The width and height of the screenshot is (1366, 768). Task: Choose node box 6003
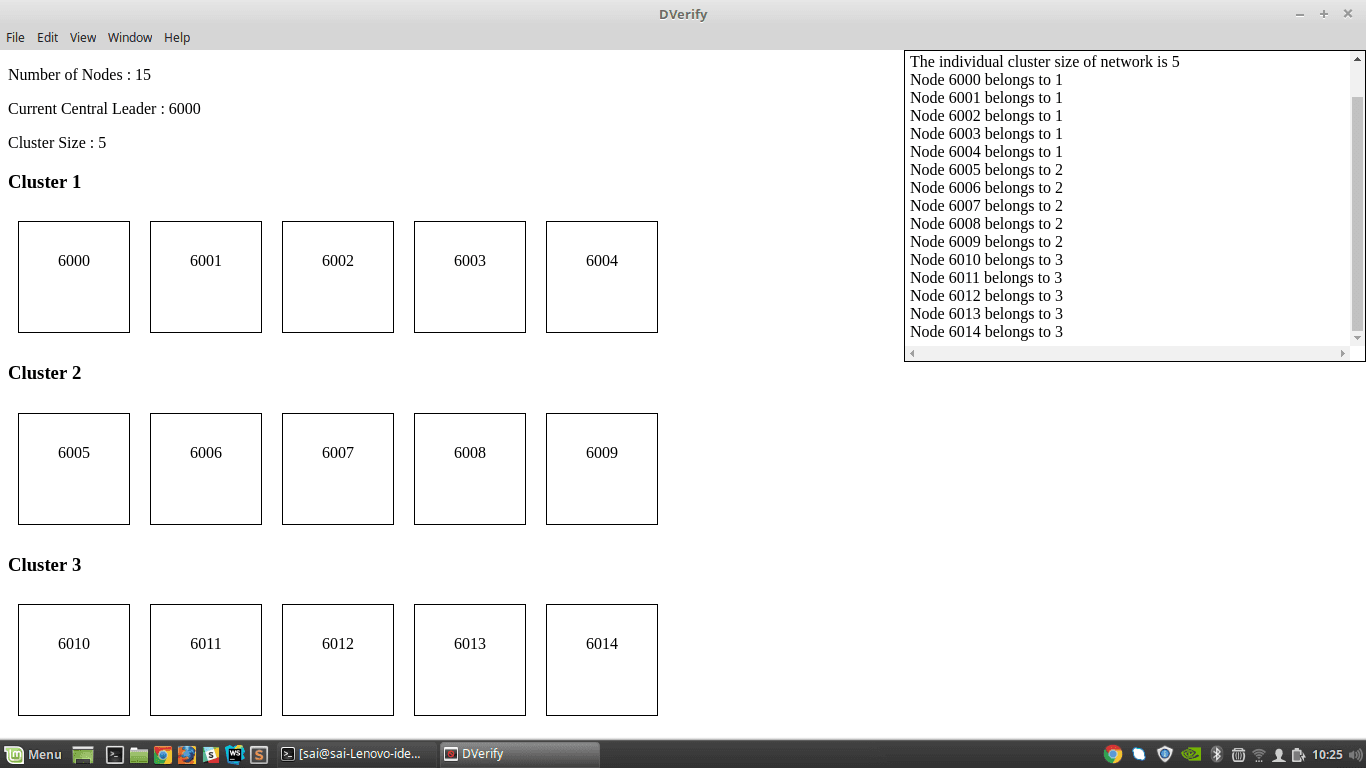470,277
